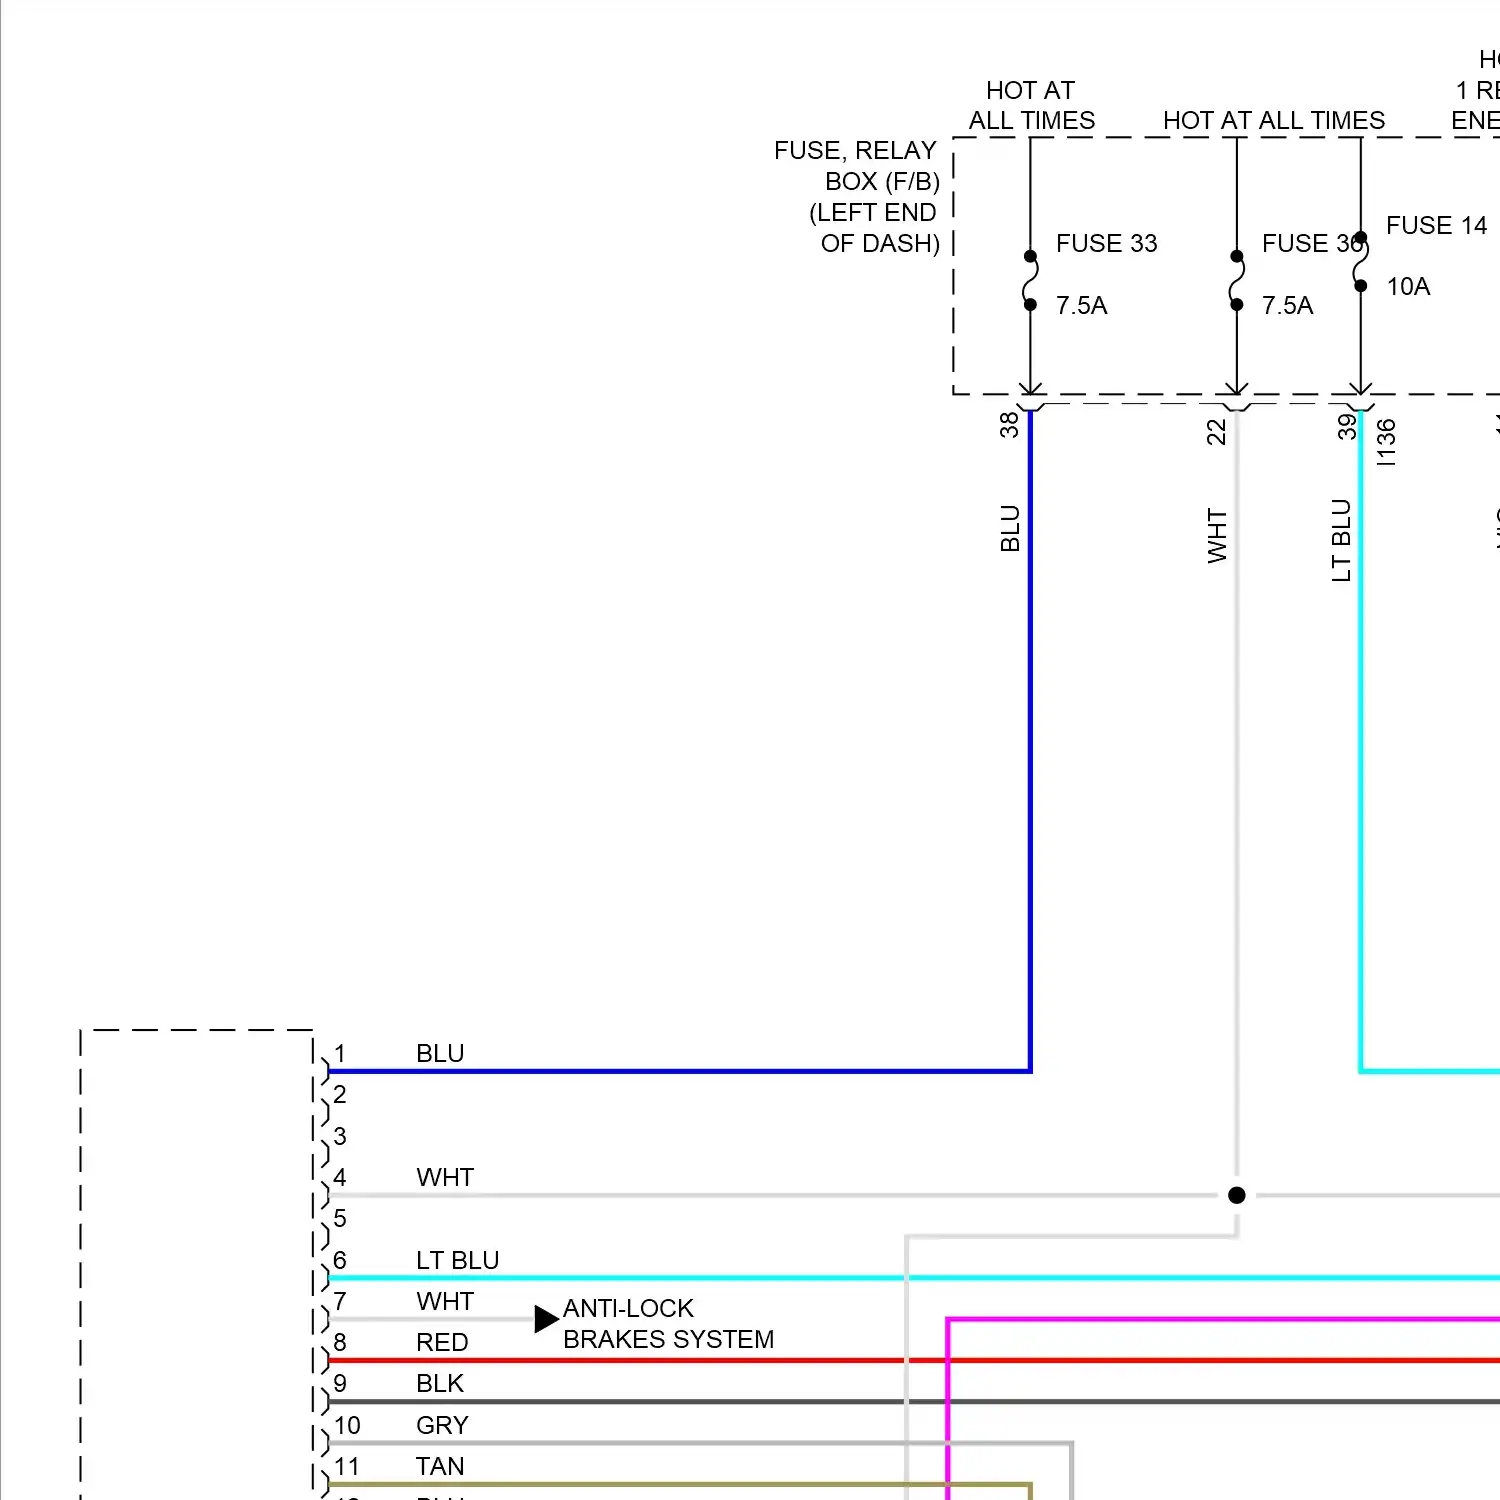The height and width of the screenshot is (1500, 1500).
Task: Select the FUSE 33 label
Action: (x=1106, y=244)
